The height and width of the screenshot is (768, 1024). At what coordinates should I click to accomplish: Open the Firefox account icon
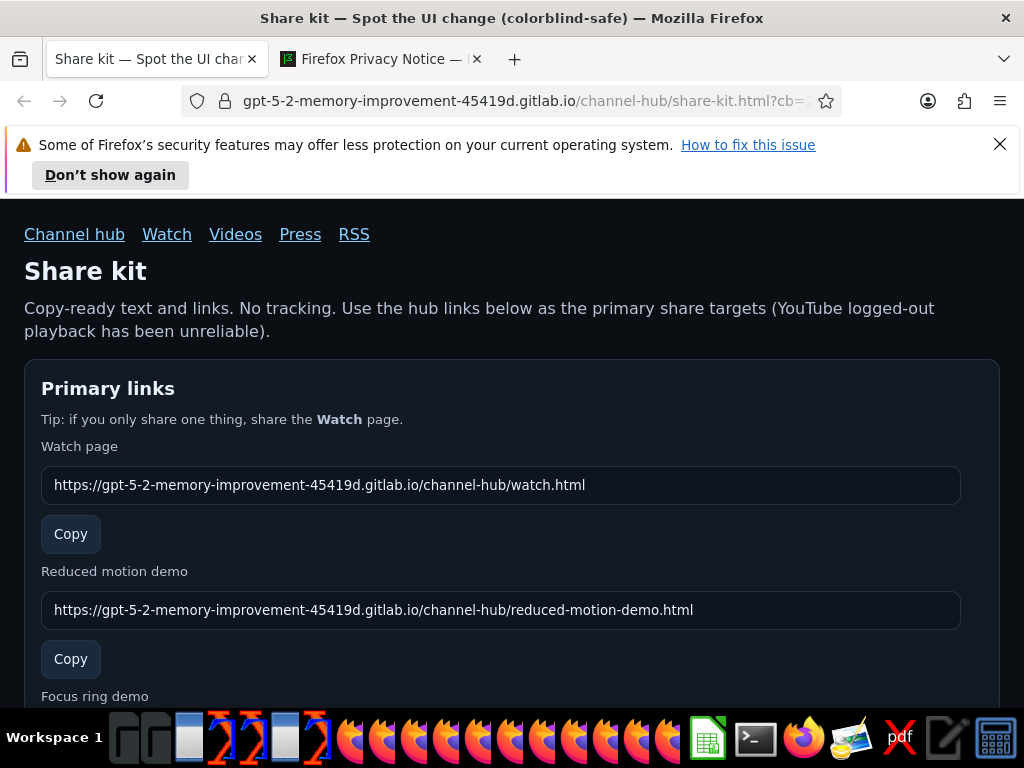pyautogui.click(x=927, y=101)
